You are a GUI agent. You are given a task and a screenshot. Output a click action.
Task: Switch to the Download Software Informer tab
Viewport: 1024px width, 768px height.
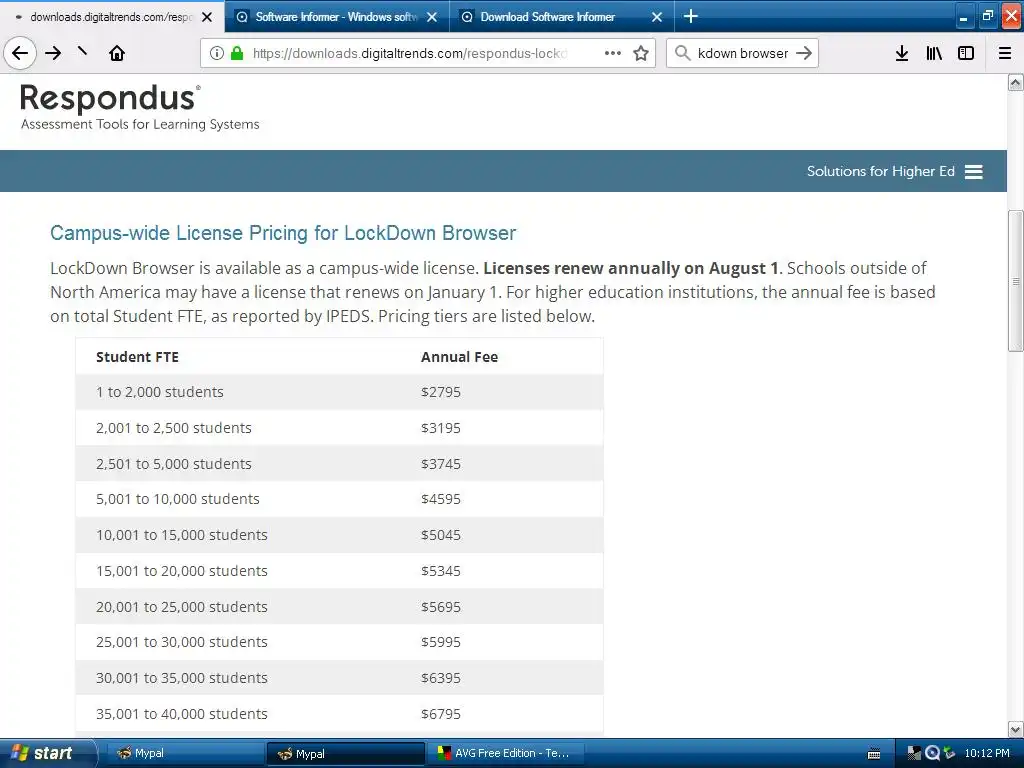(x=562, y=17)
